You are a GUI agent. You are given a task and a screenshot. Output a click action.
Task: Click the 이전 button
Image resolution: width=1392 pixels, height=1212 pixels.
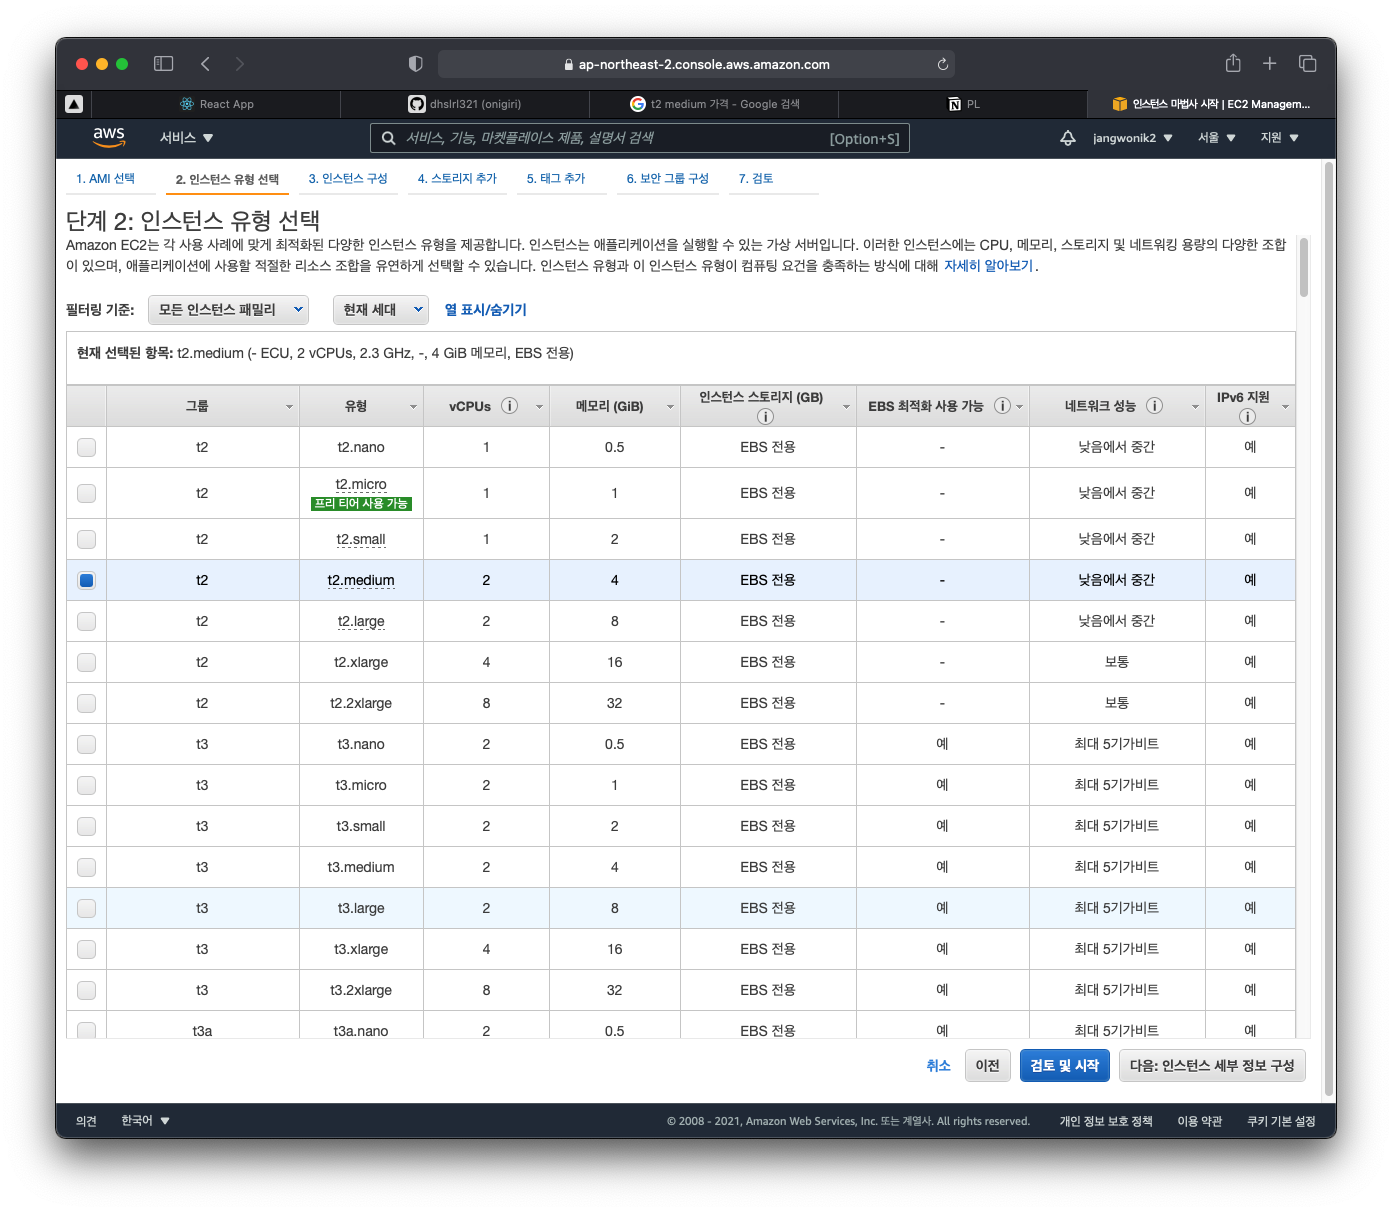[988, 1066]
